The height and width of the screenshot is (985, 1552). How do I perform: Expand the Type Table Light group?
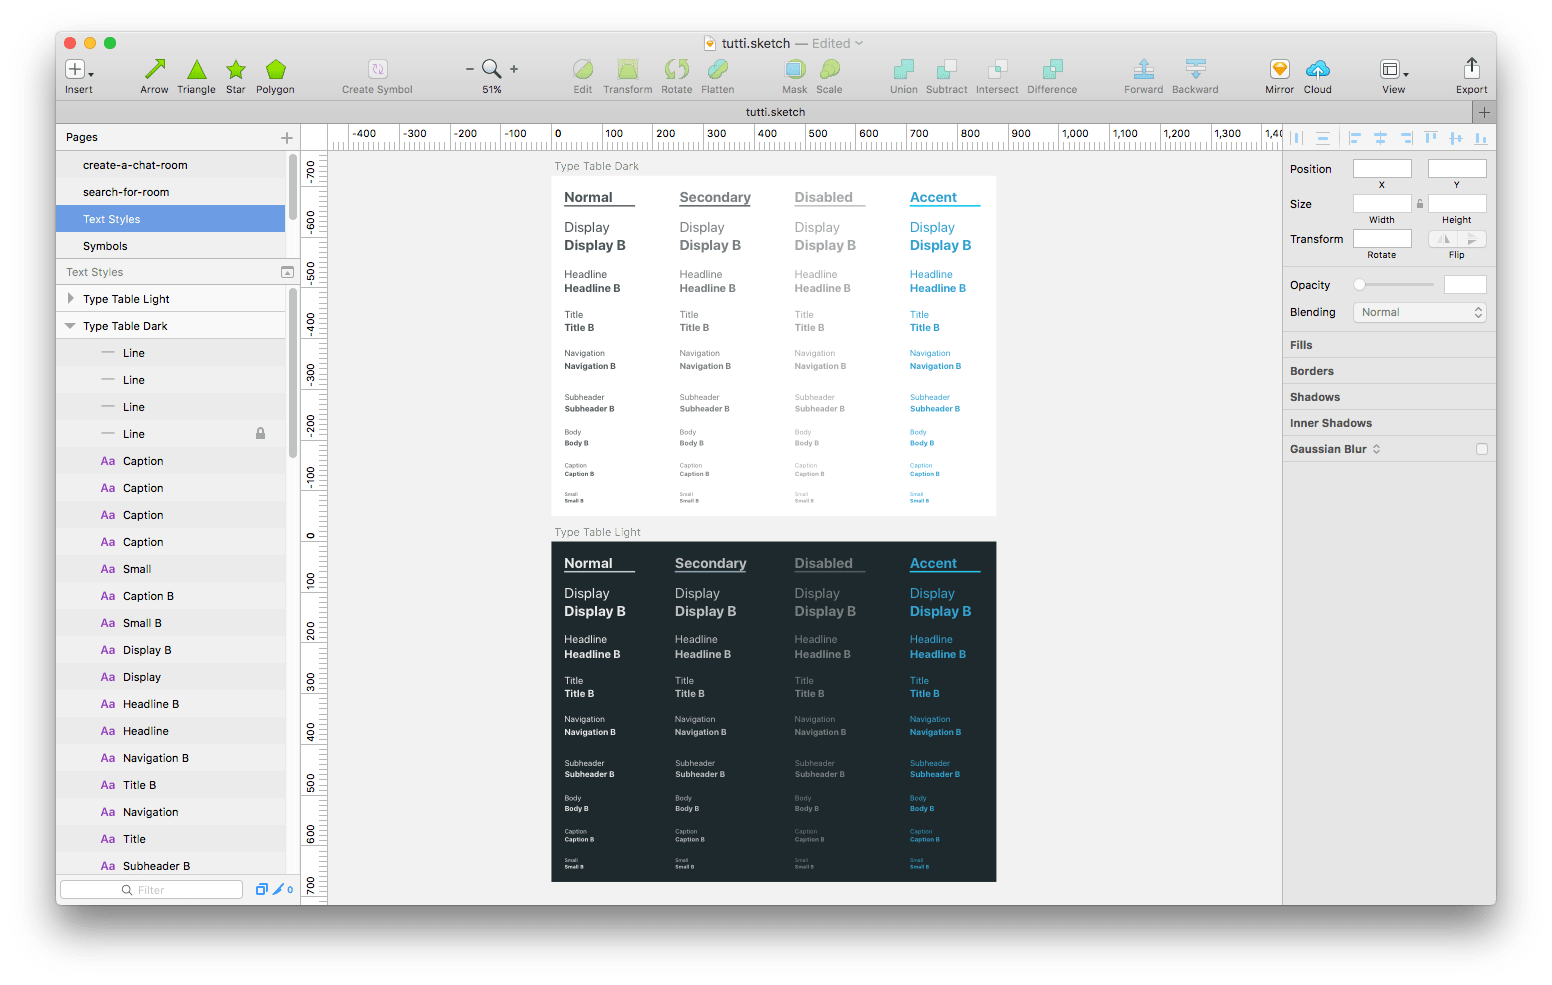tap(70, 299)
